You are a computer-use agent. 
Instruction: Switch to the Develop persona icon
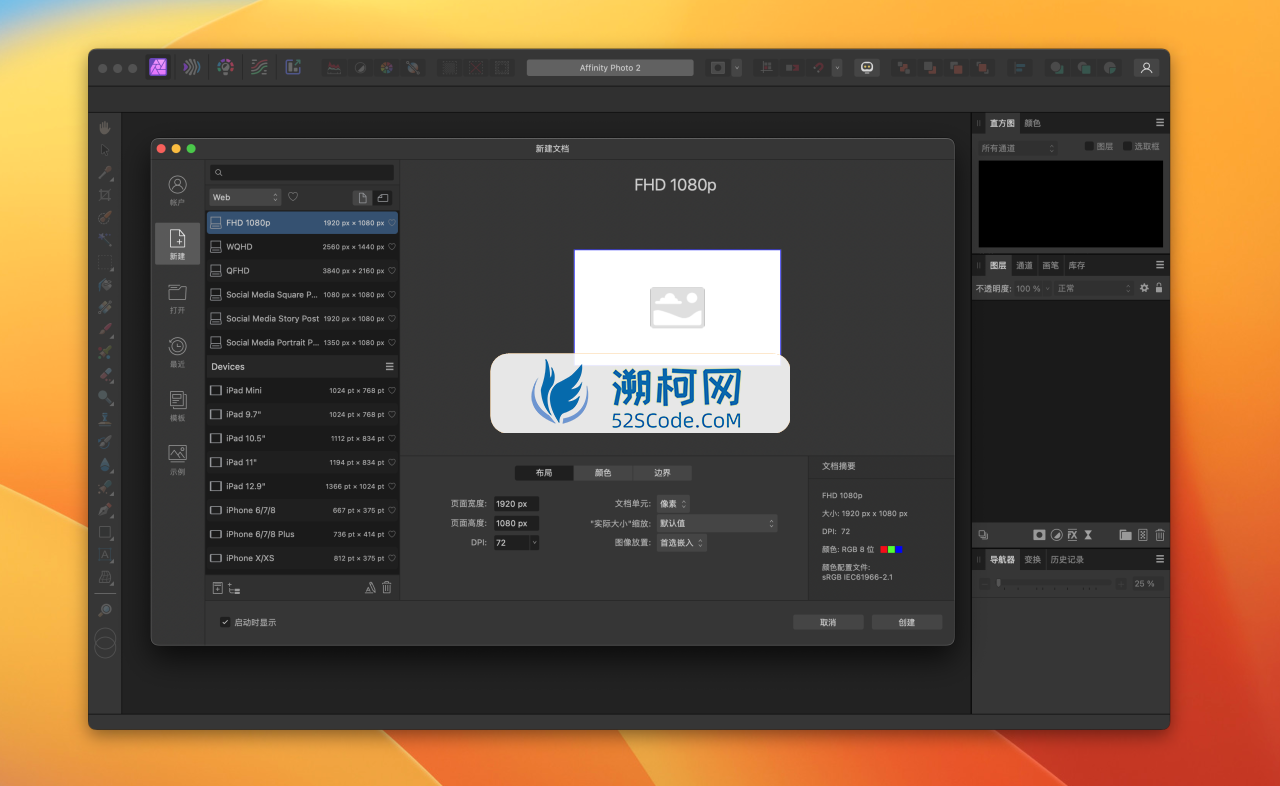click(x=226, y=67)
